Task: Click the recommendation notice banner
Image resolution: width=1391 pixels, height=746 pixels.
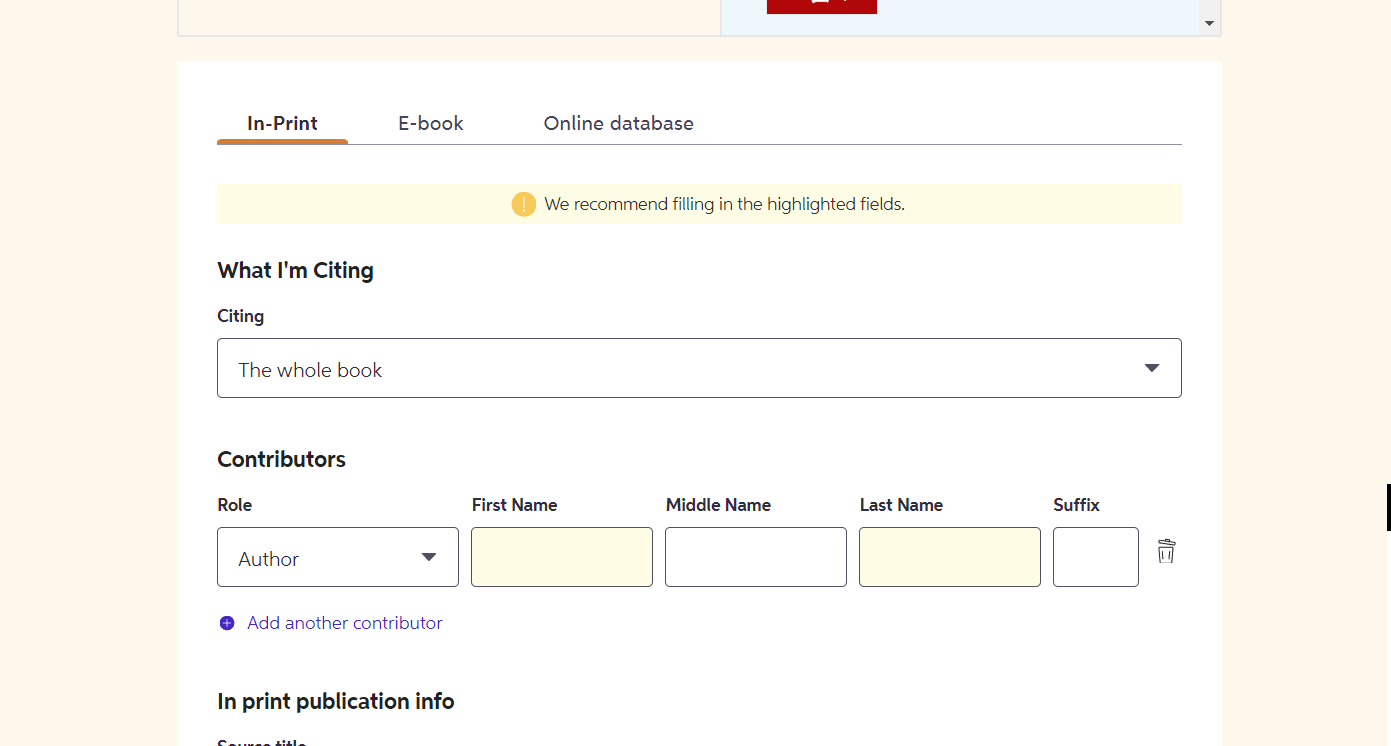Action: (699, 204)
